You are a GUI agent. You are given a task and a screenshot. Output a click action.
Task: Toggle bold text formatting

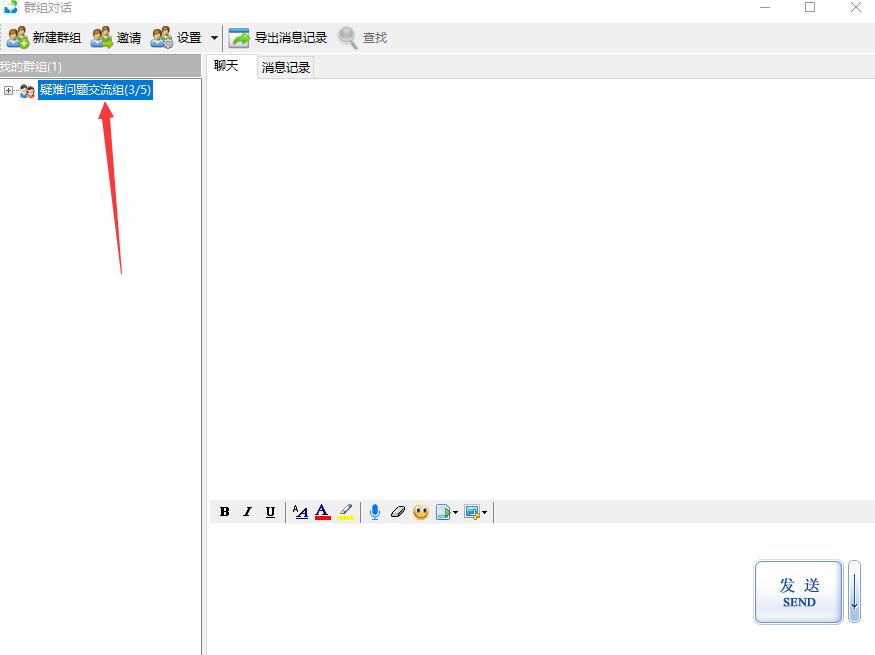tap(224, 512)
